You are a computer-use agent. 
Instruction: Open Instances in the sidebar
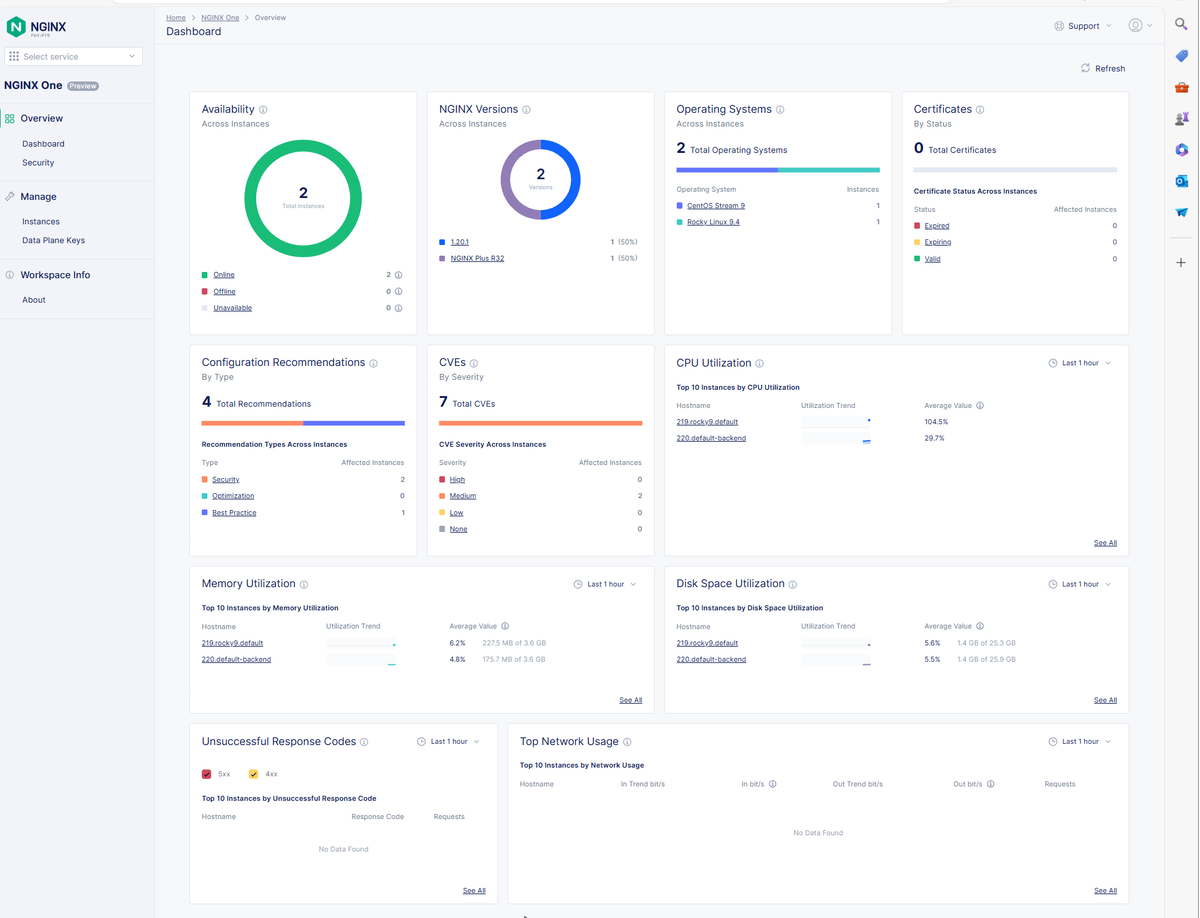pos(41,222)
